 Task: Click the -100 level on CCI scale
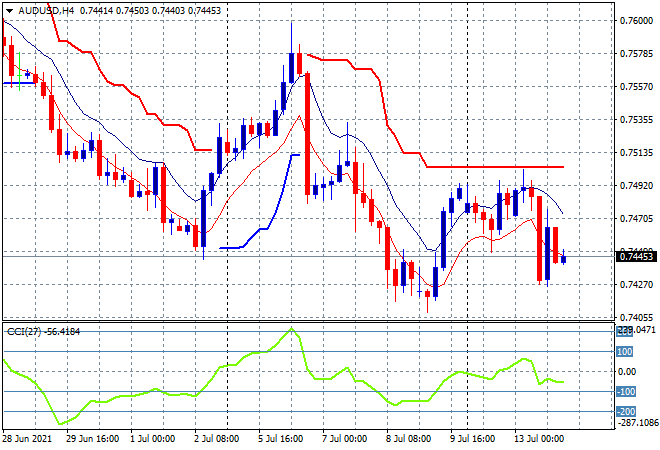624,392
